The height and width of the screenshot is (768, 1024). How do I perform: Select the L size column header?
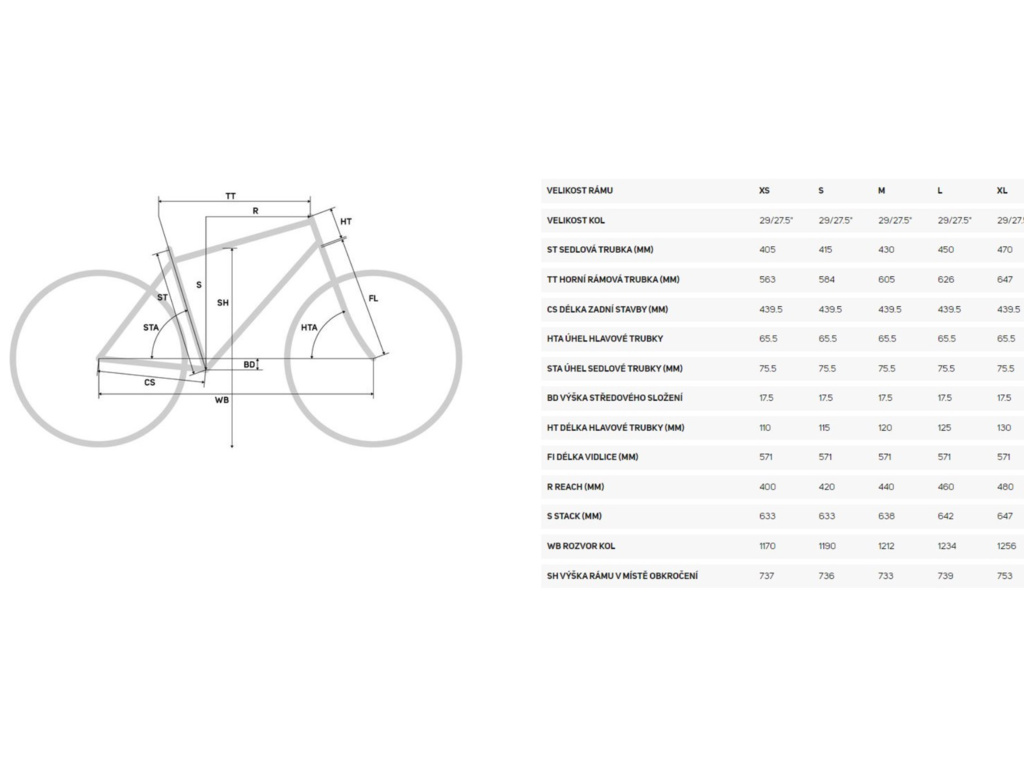(x=940, y=189)
